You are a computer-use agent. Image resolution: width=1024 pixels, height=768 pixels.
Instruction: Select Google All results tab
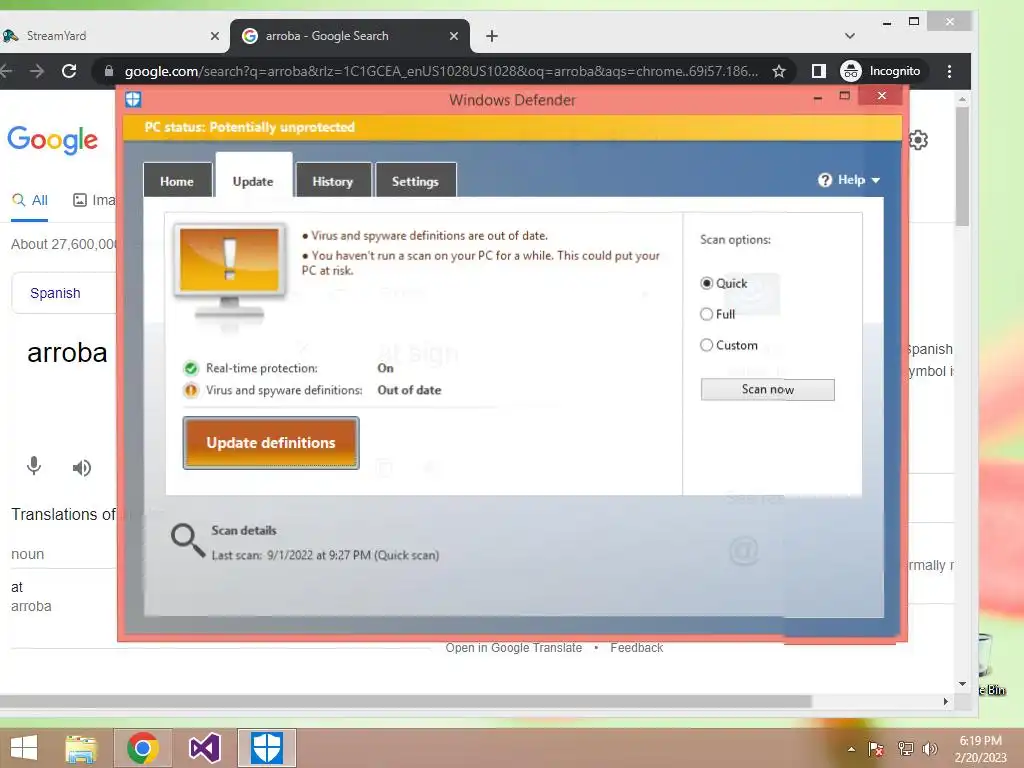point(30,200)
